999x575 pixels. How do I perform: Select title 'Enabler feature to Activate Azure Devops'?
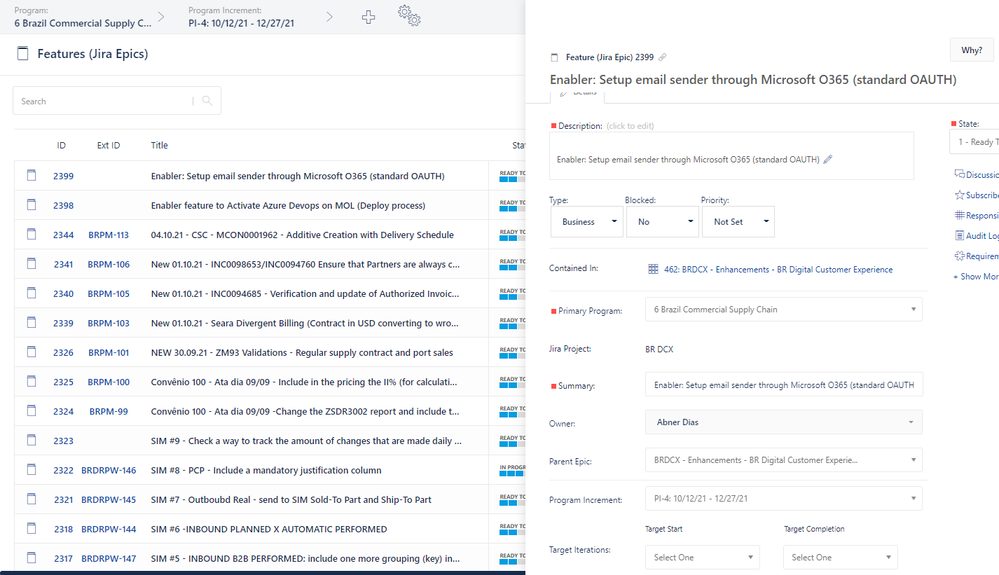(x=288, y=206)
